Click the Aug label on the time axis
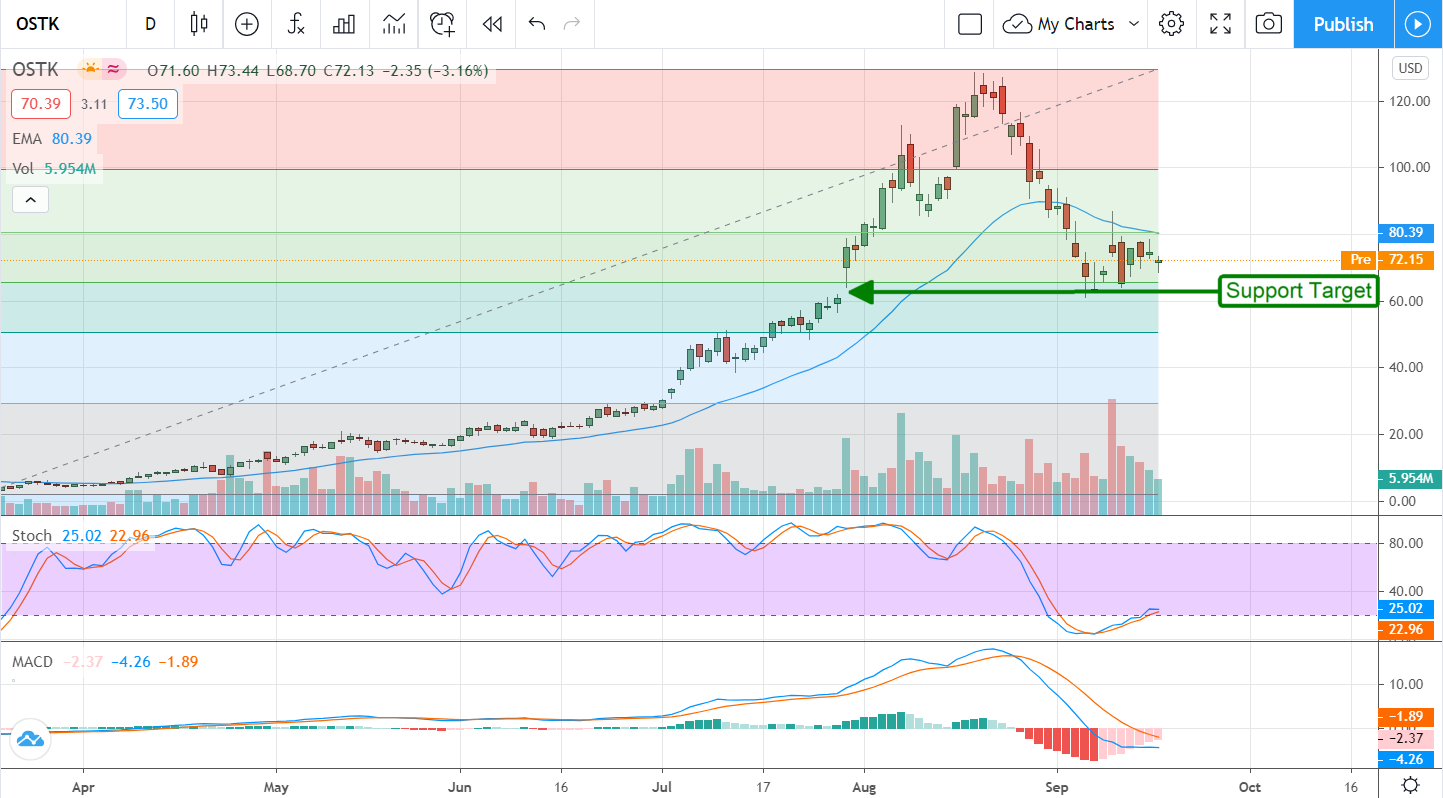 coord(865,786)
